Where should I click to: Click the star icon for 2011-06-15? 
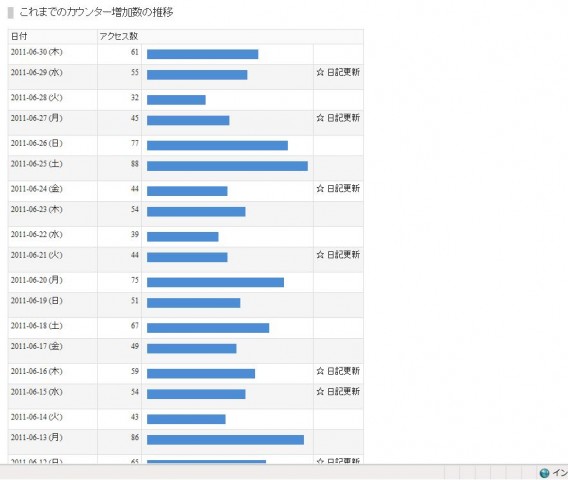[x=320, y=392]
